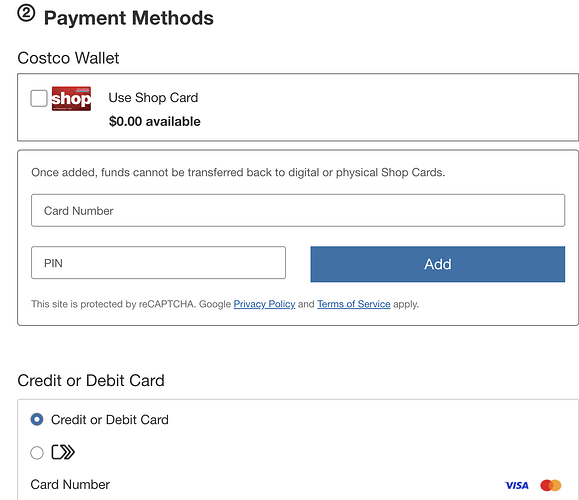Click the Mastercard logo

[x=551, y=485]
